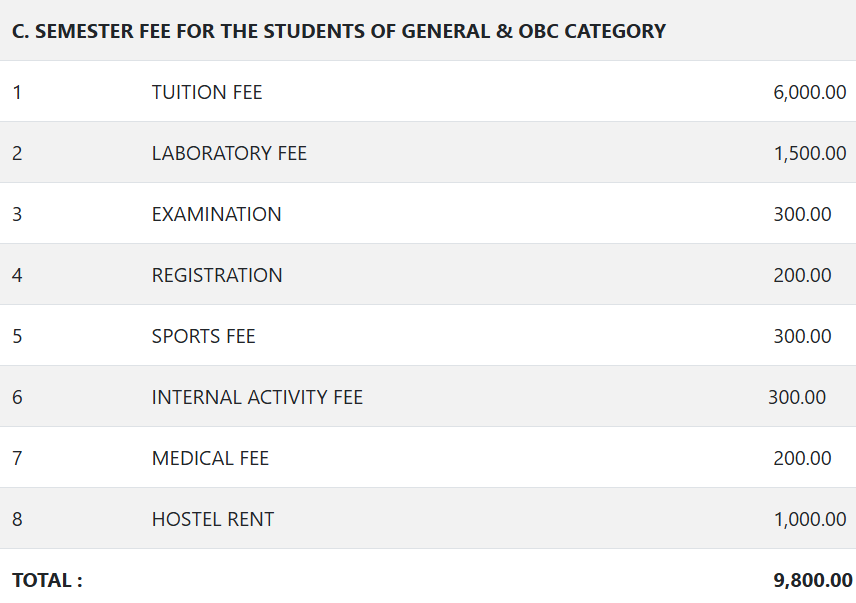Click the REGISTRATION row label
The width and height of the screenshot is (856, 603).
tap(217, 275)
